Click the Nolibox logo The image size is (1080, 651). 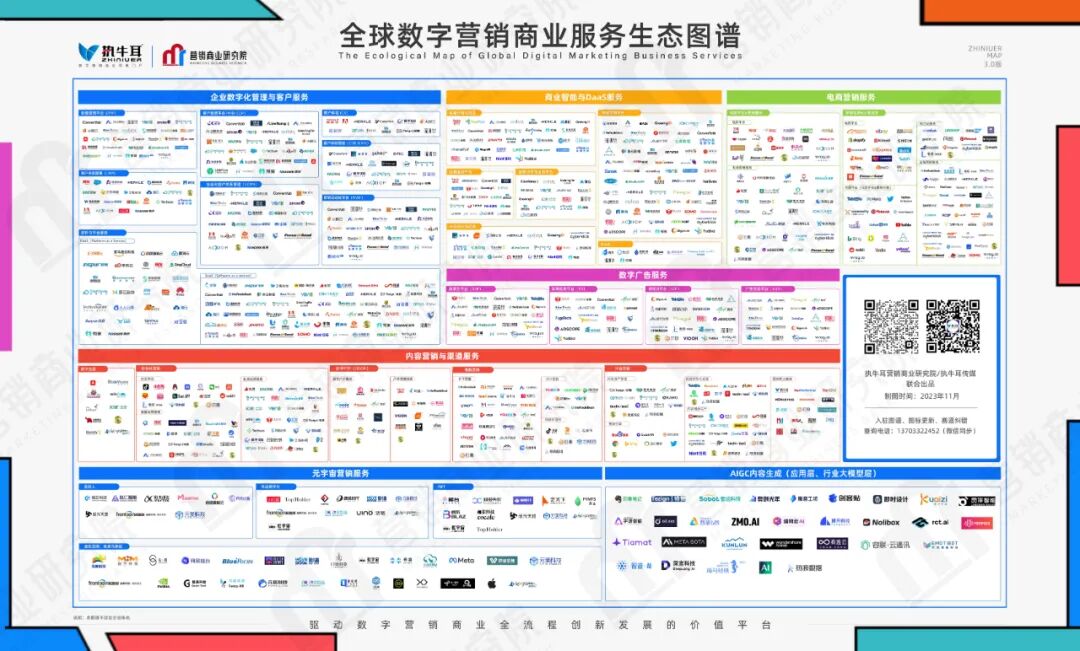click(x=883, y=522)
